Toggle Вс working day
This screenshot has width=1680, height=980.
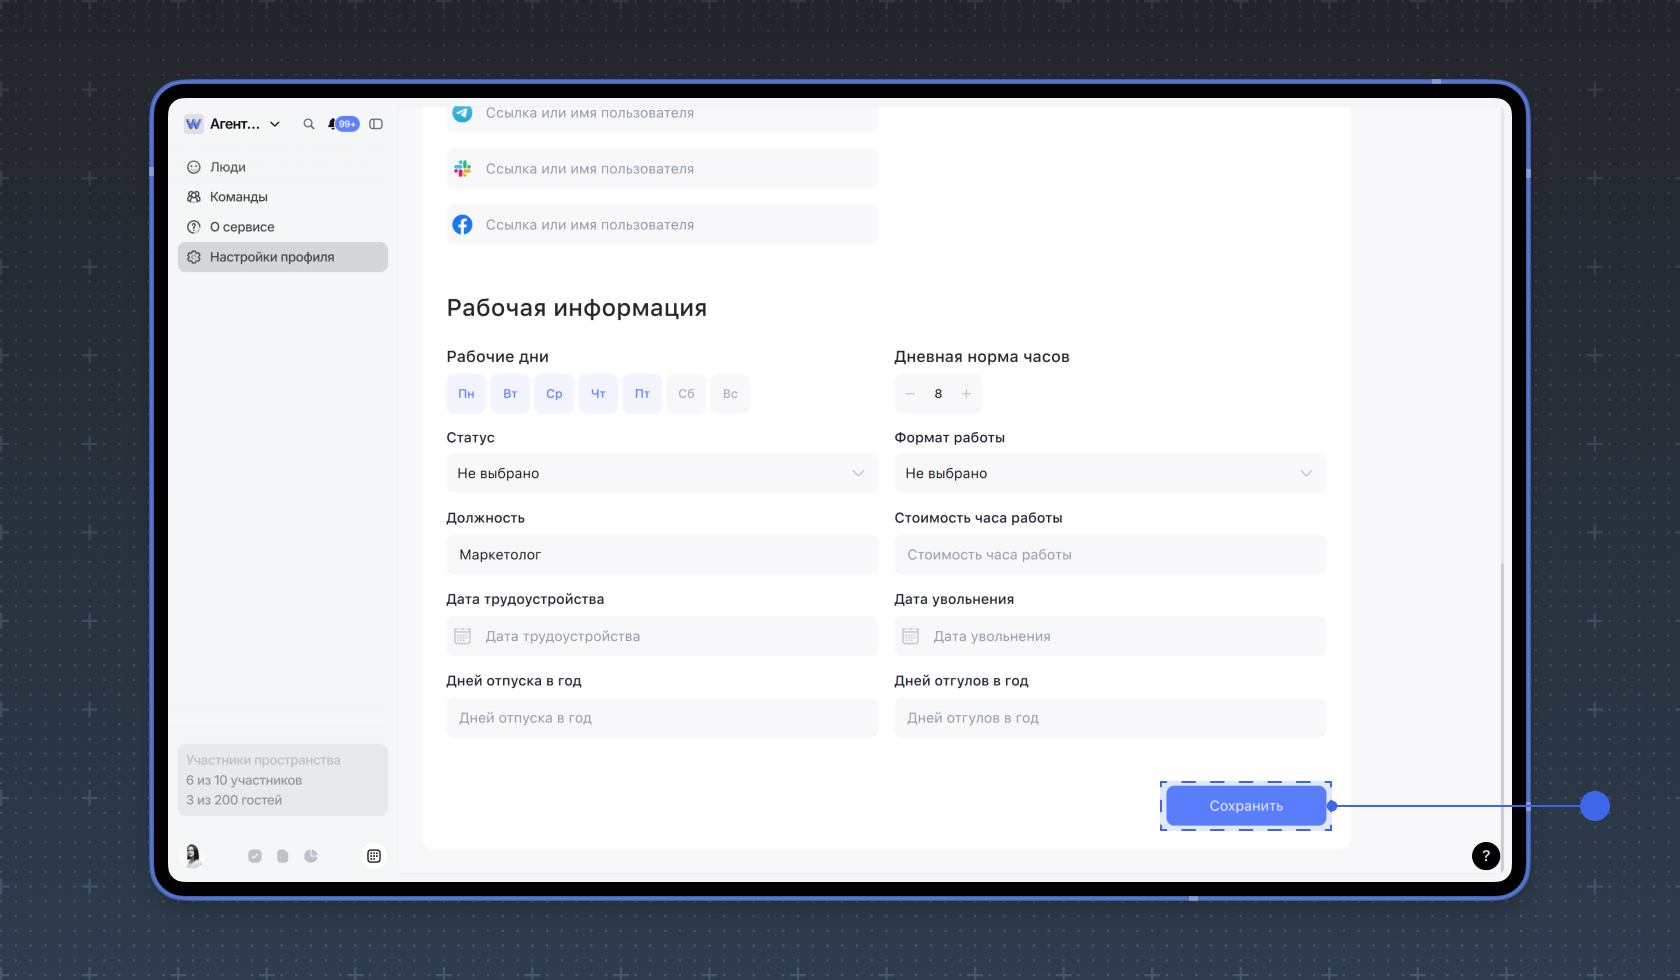(730, 394)
